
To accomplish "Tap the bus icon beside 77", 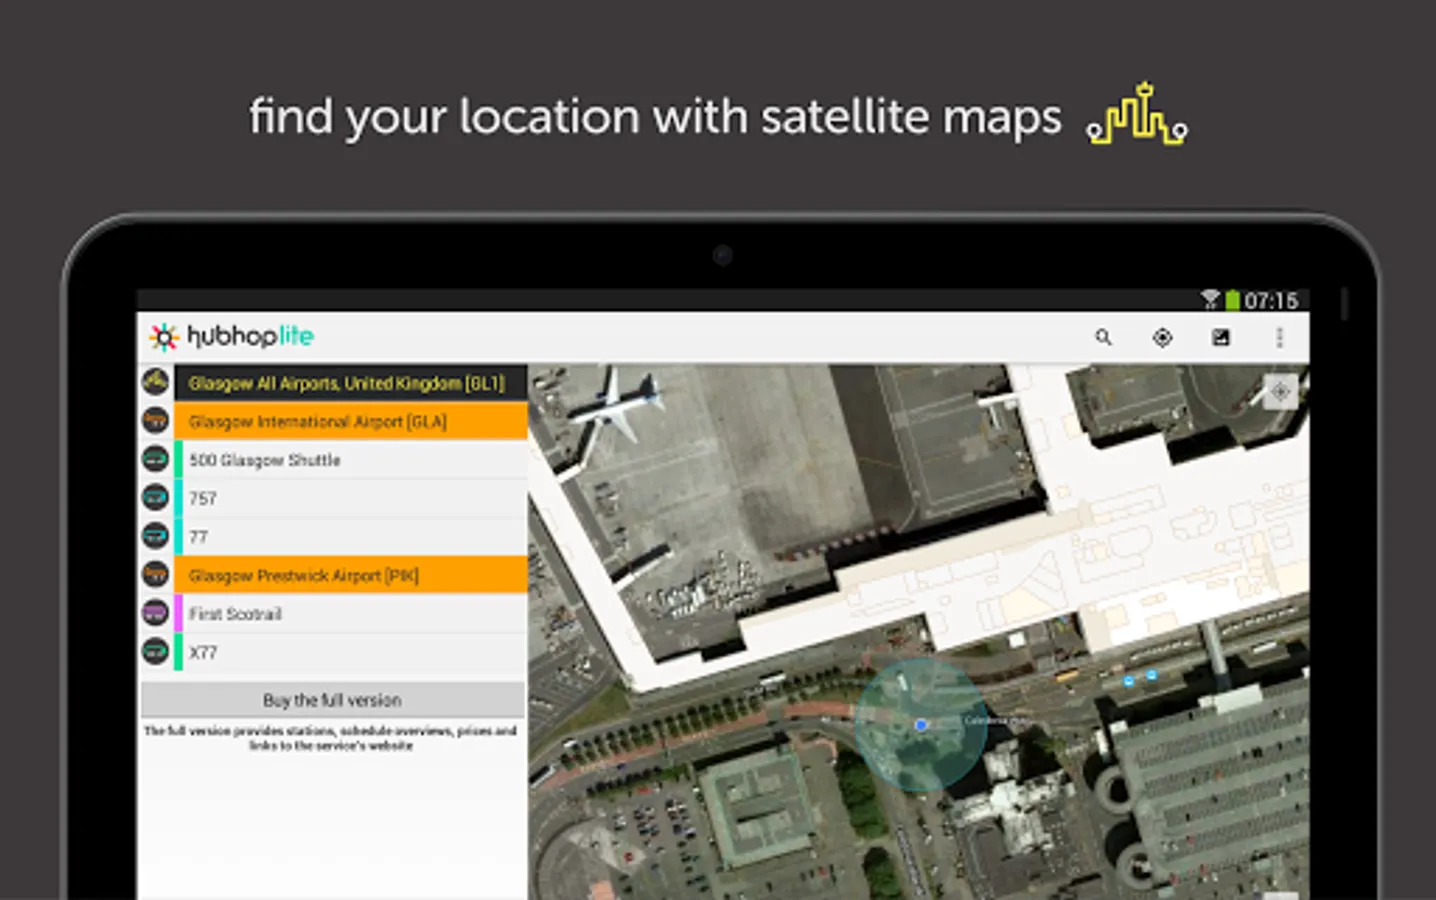I will pos(155,536).
